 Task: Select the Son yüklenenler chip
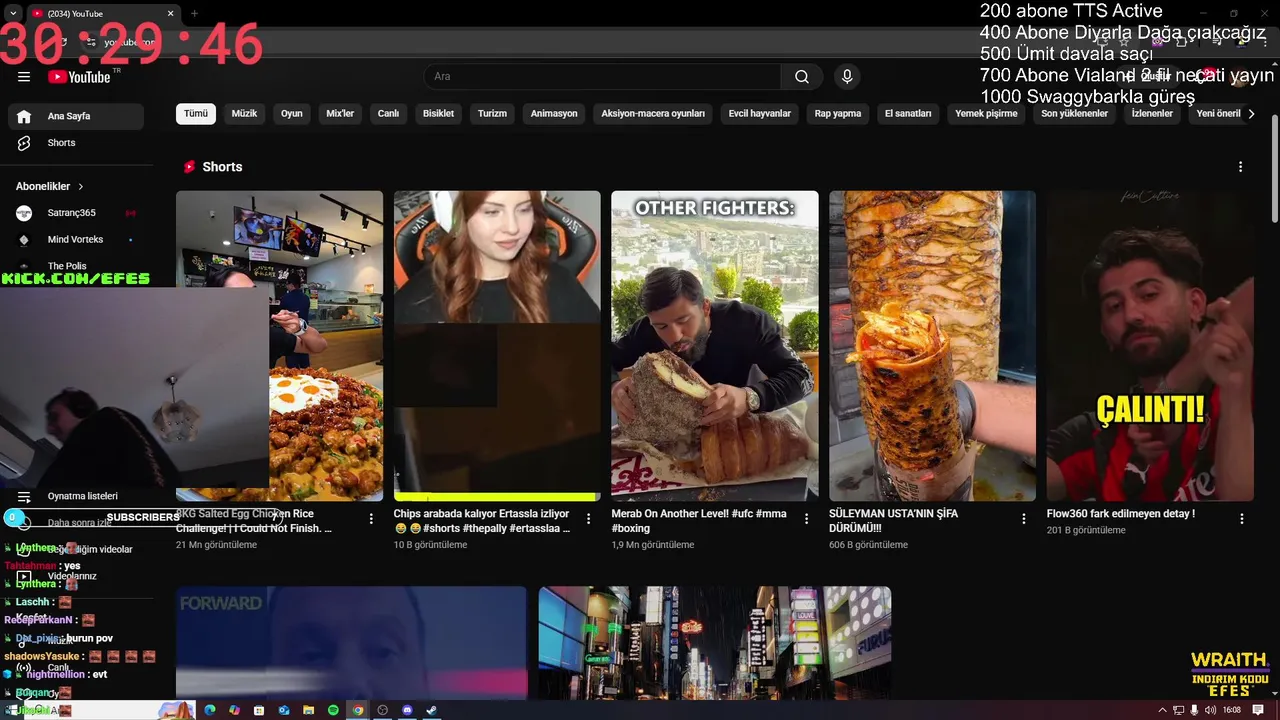click(x=1075, y=114)
